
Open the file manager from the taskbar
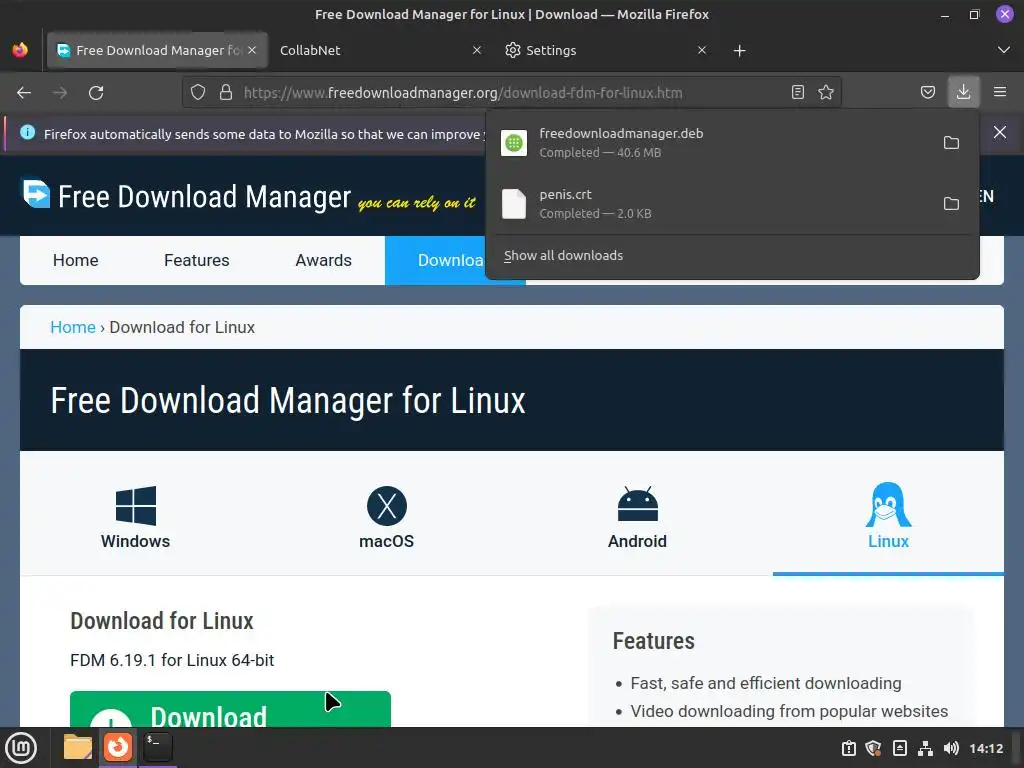[78, 747]
